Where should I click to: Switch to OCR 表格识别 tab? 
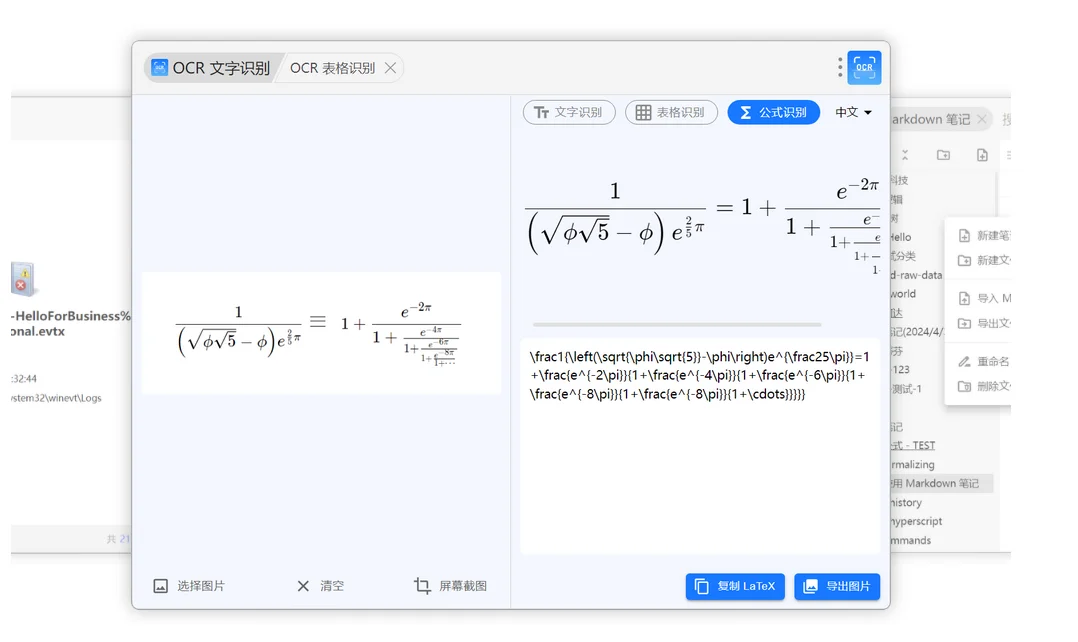click(x=332, y=68)
